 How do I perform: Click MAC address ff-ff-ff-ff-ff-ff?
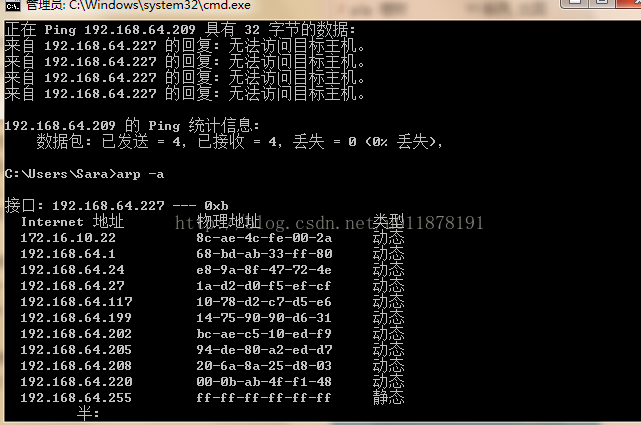[264, 397]
